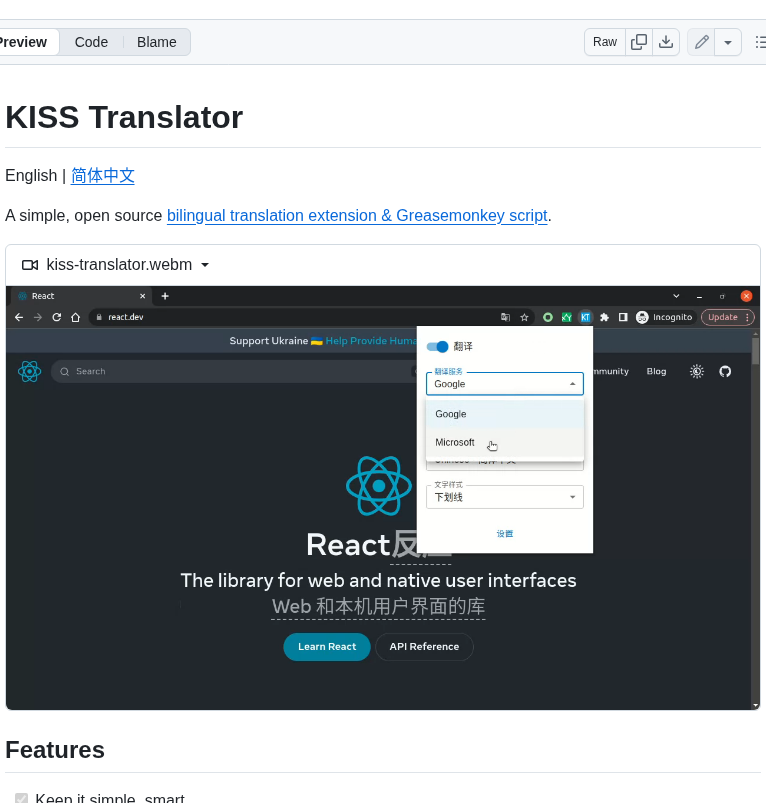
Task: Click the React logo in site header
Action: (29, 372)
